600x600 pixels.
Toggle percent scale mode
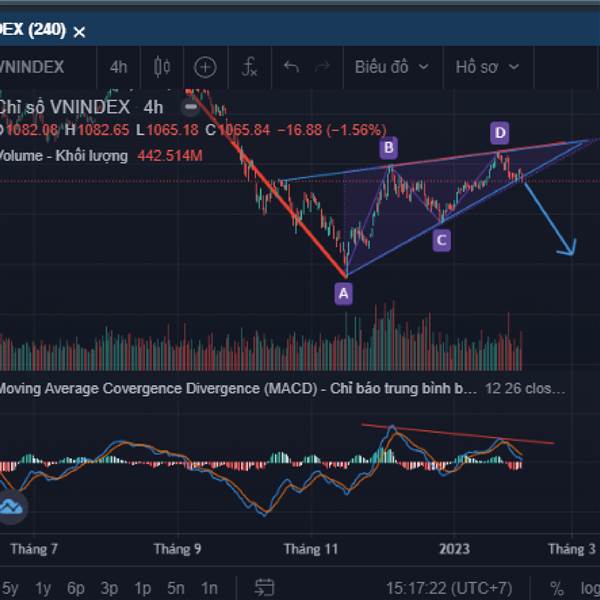point(557,588)
